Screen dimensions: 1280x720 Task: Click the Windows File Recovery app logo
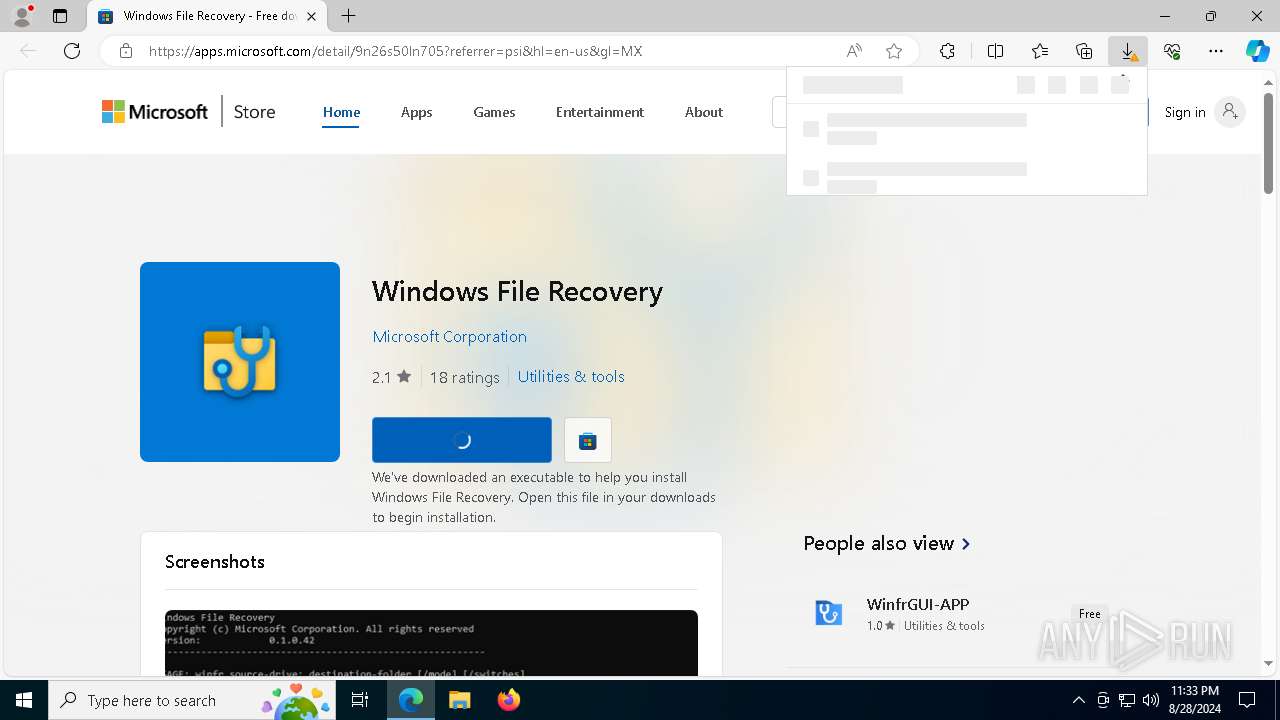click(240, 362)
